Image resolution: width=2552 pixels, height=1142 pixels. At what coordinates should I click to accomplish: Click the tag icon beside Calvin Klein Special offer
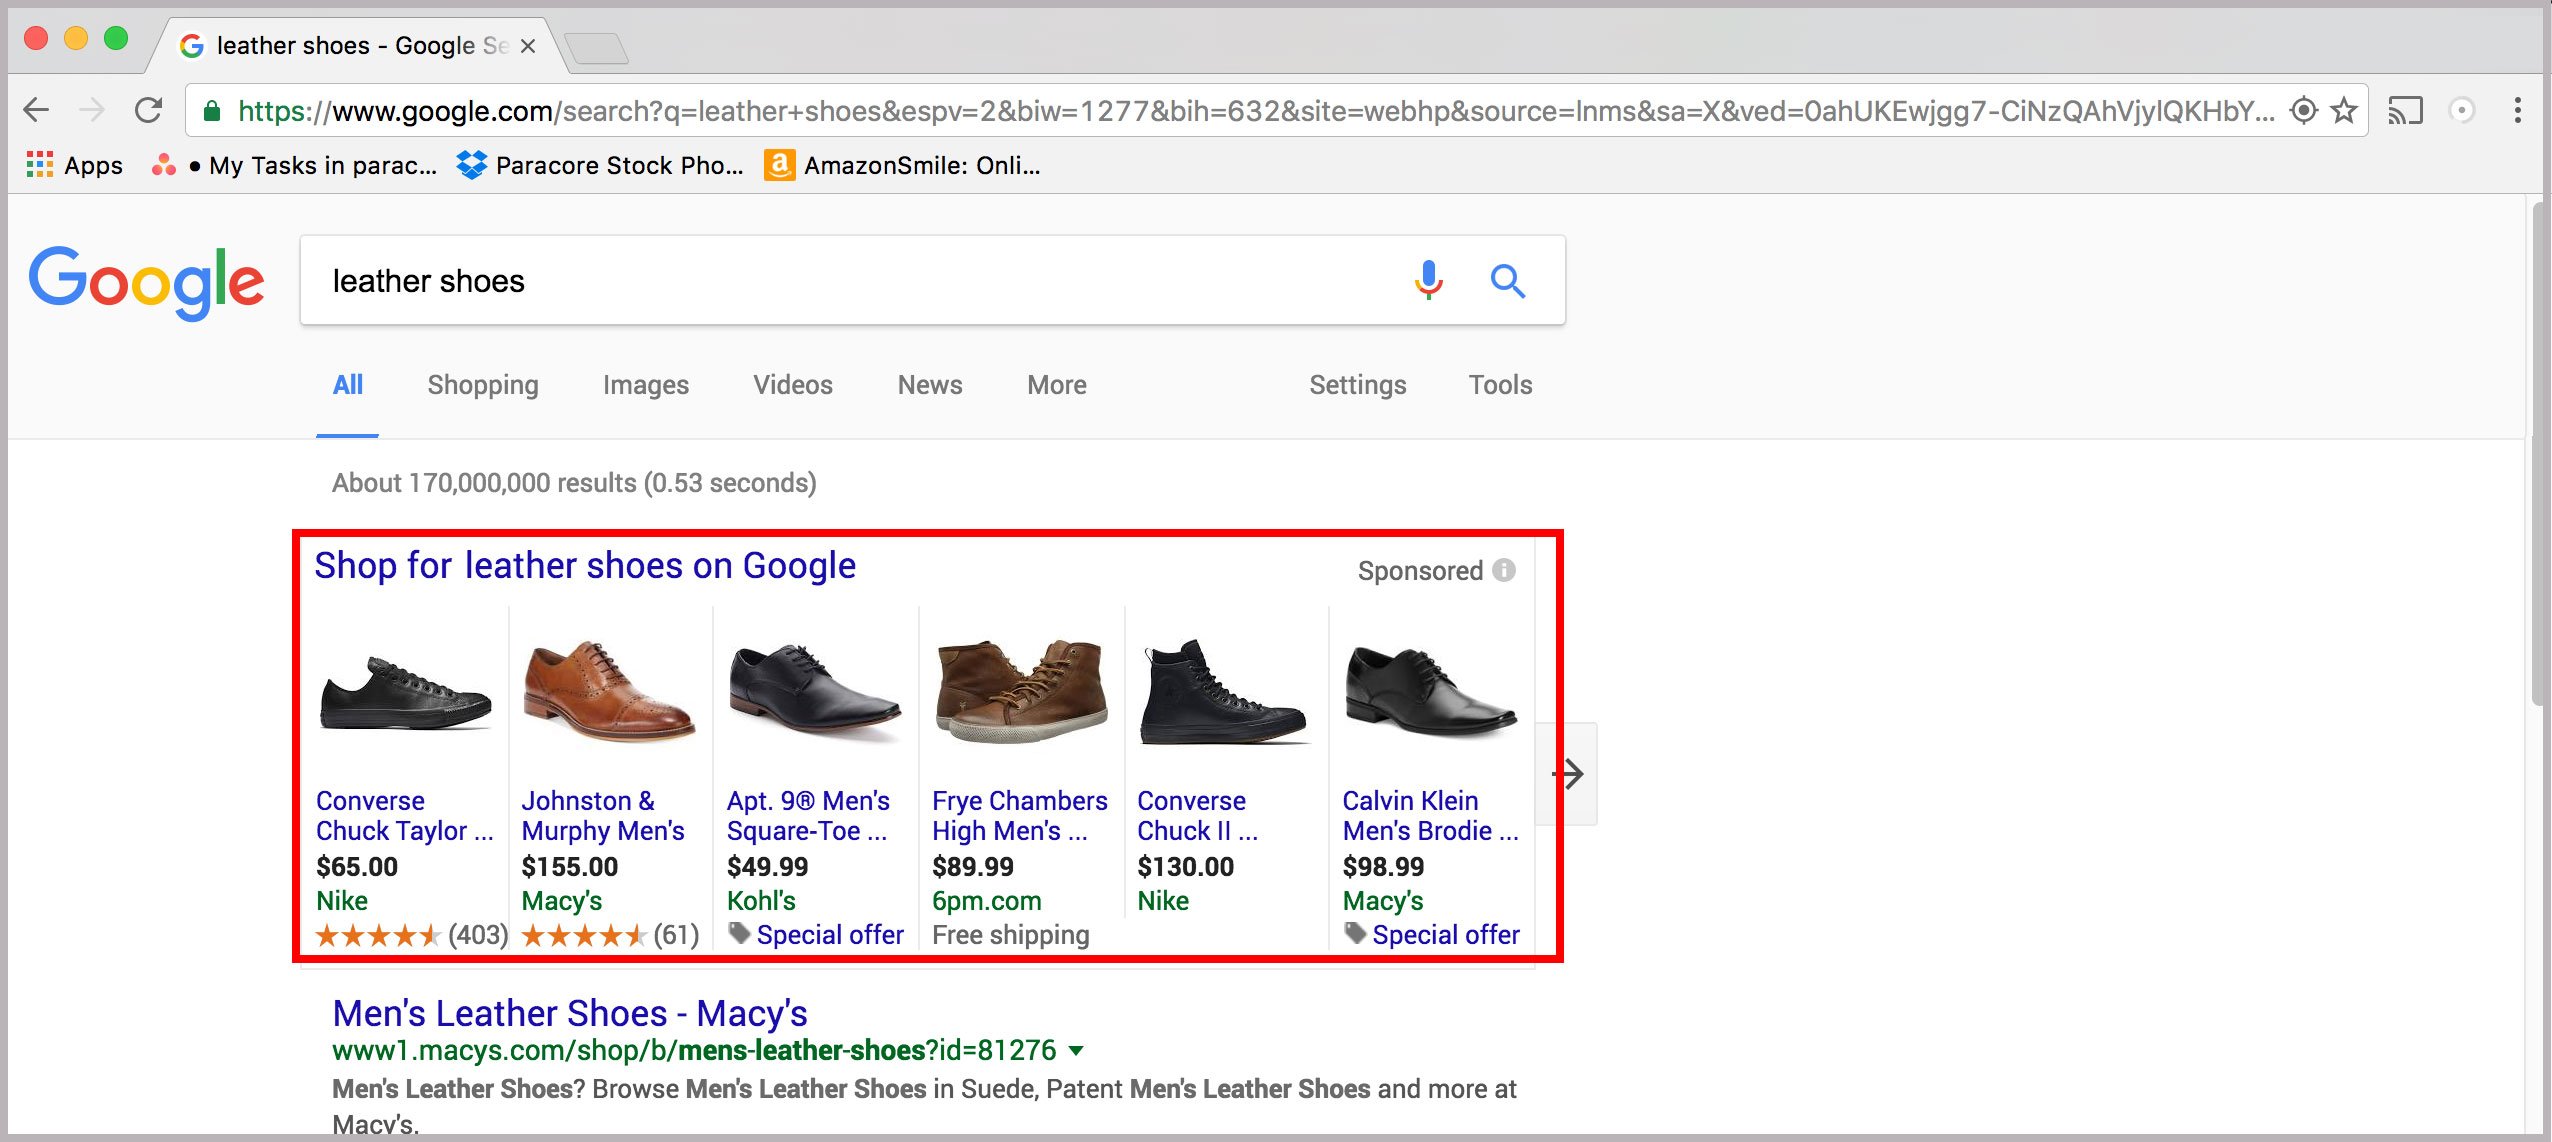(x=1355, y=934)
